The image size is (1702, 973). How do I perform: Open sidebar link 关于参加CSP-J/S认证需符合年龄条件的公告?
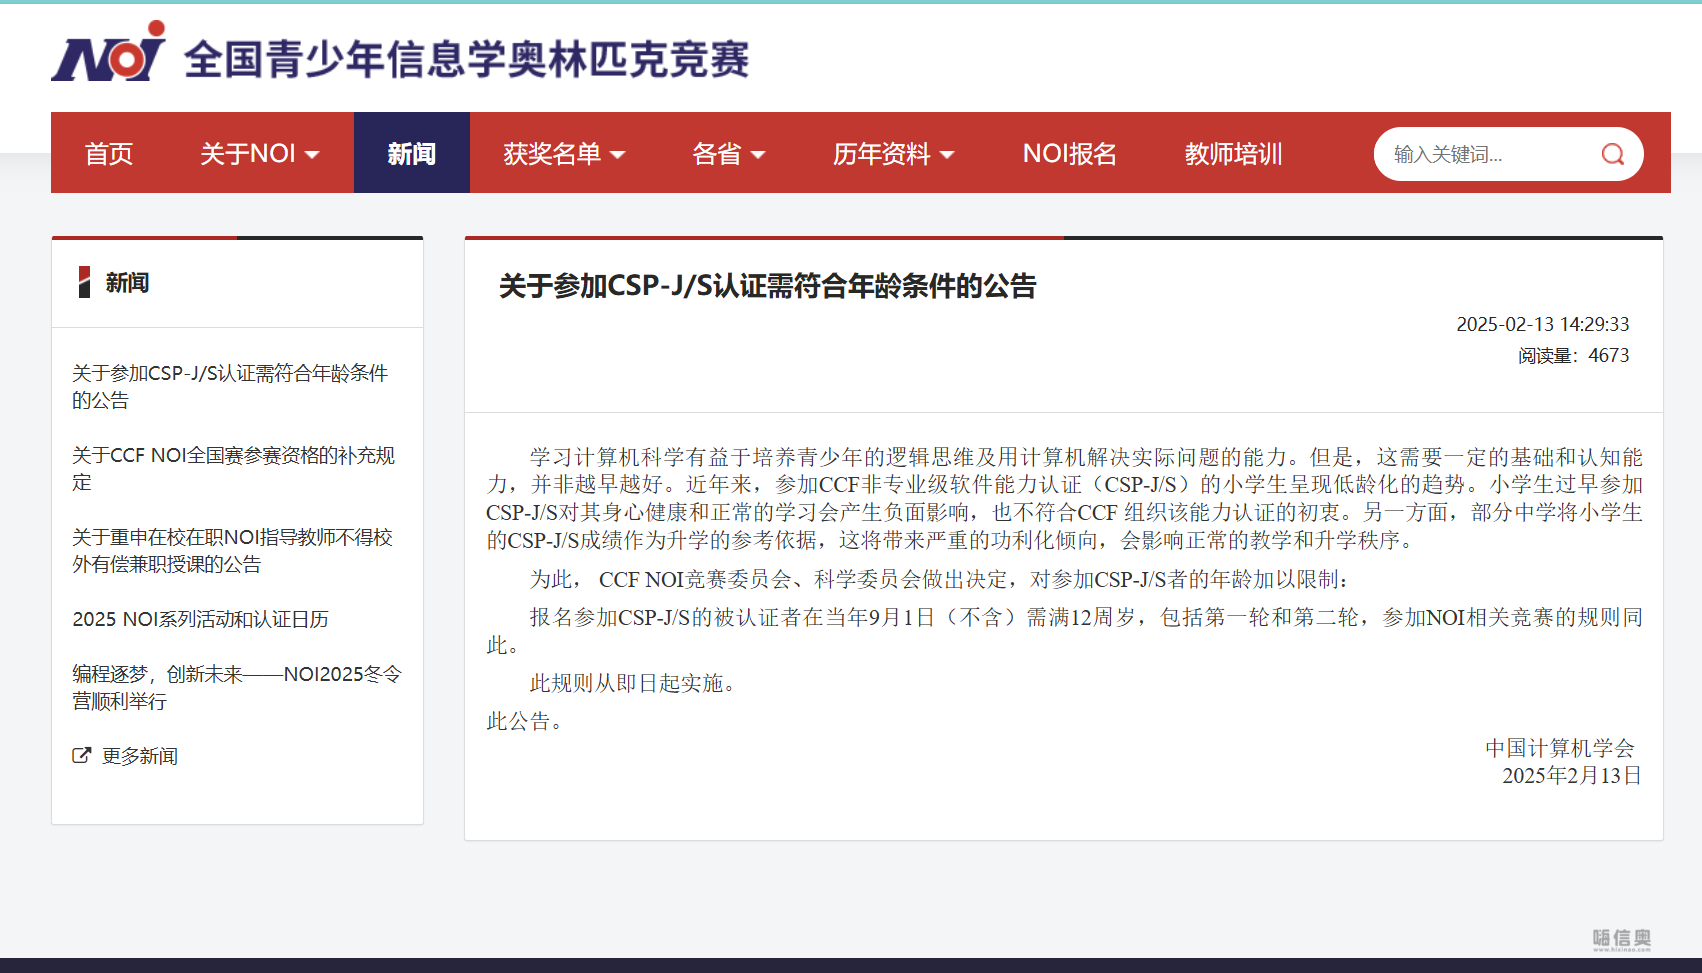point(230,386)
